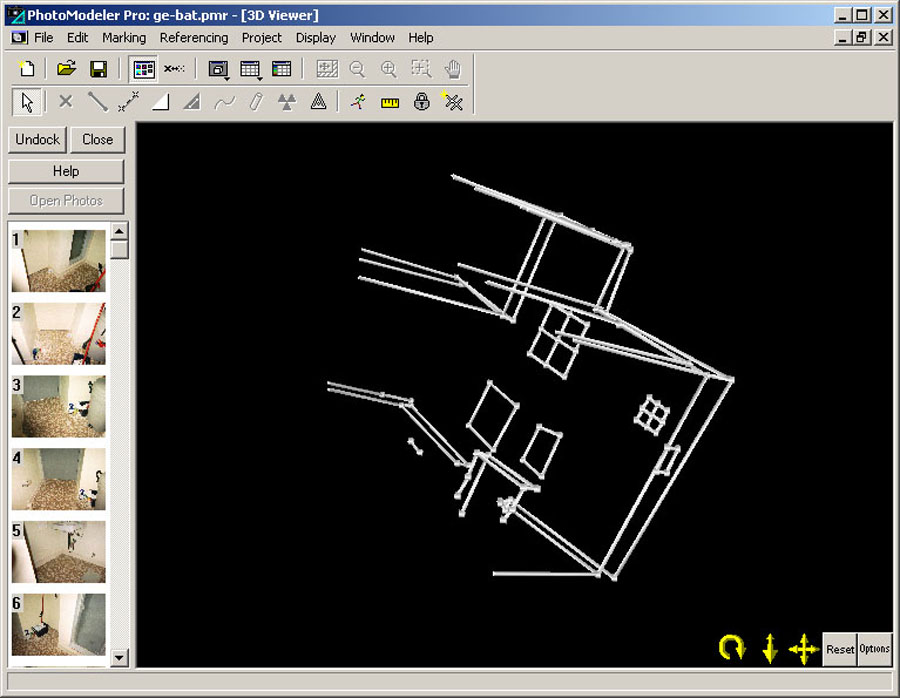Image resolution: width=900 pixels, height=698 pixels.
Task: Select photo thumbnail 2
Action: tap(59, 334)
